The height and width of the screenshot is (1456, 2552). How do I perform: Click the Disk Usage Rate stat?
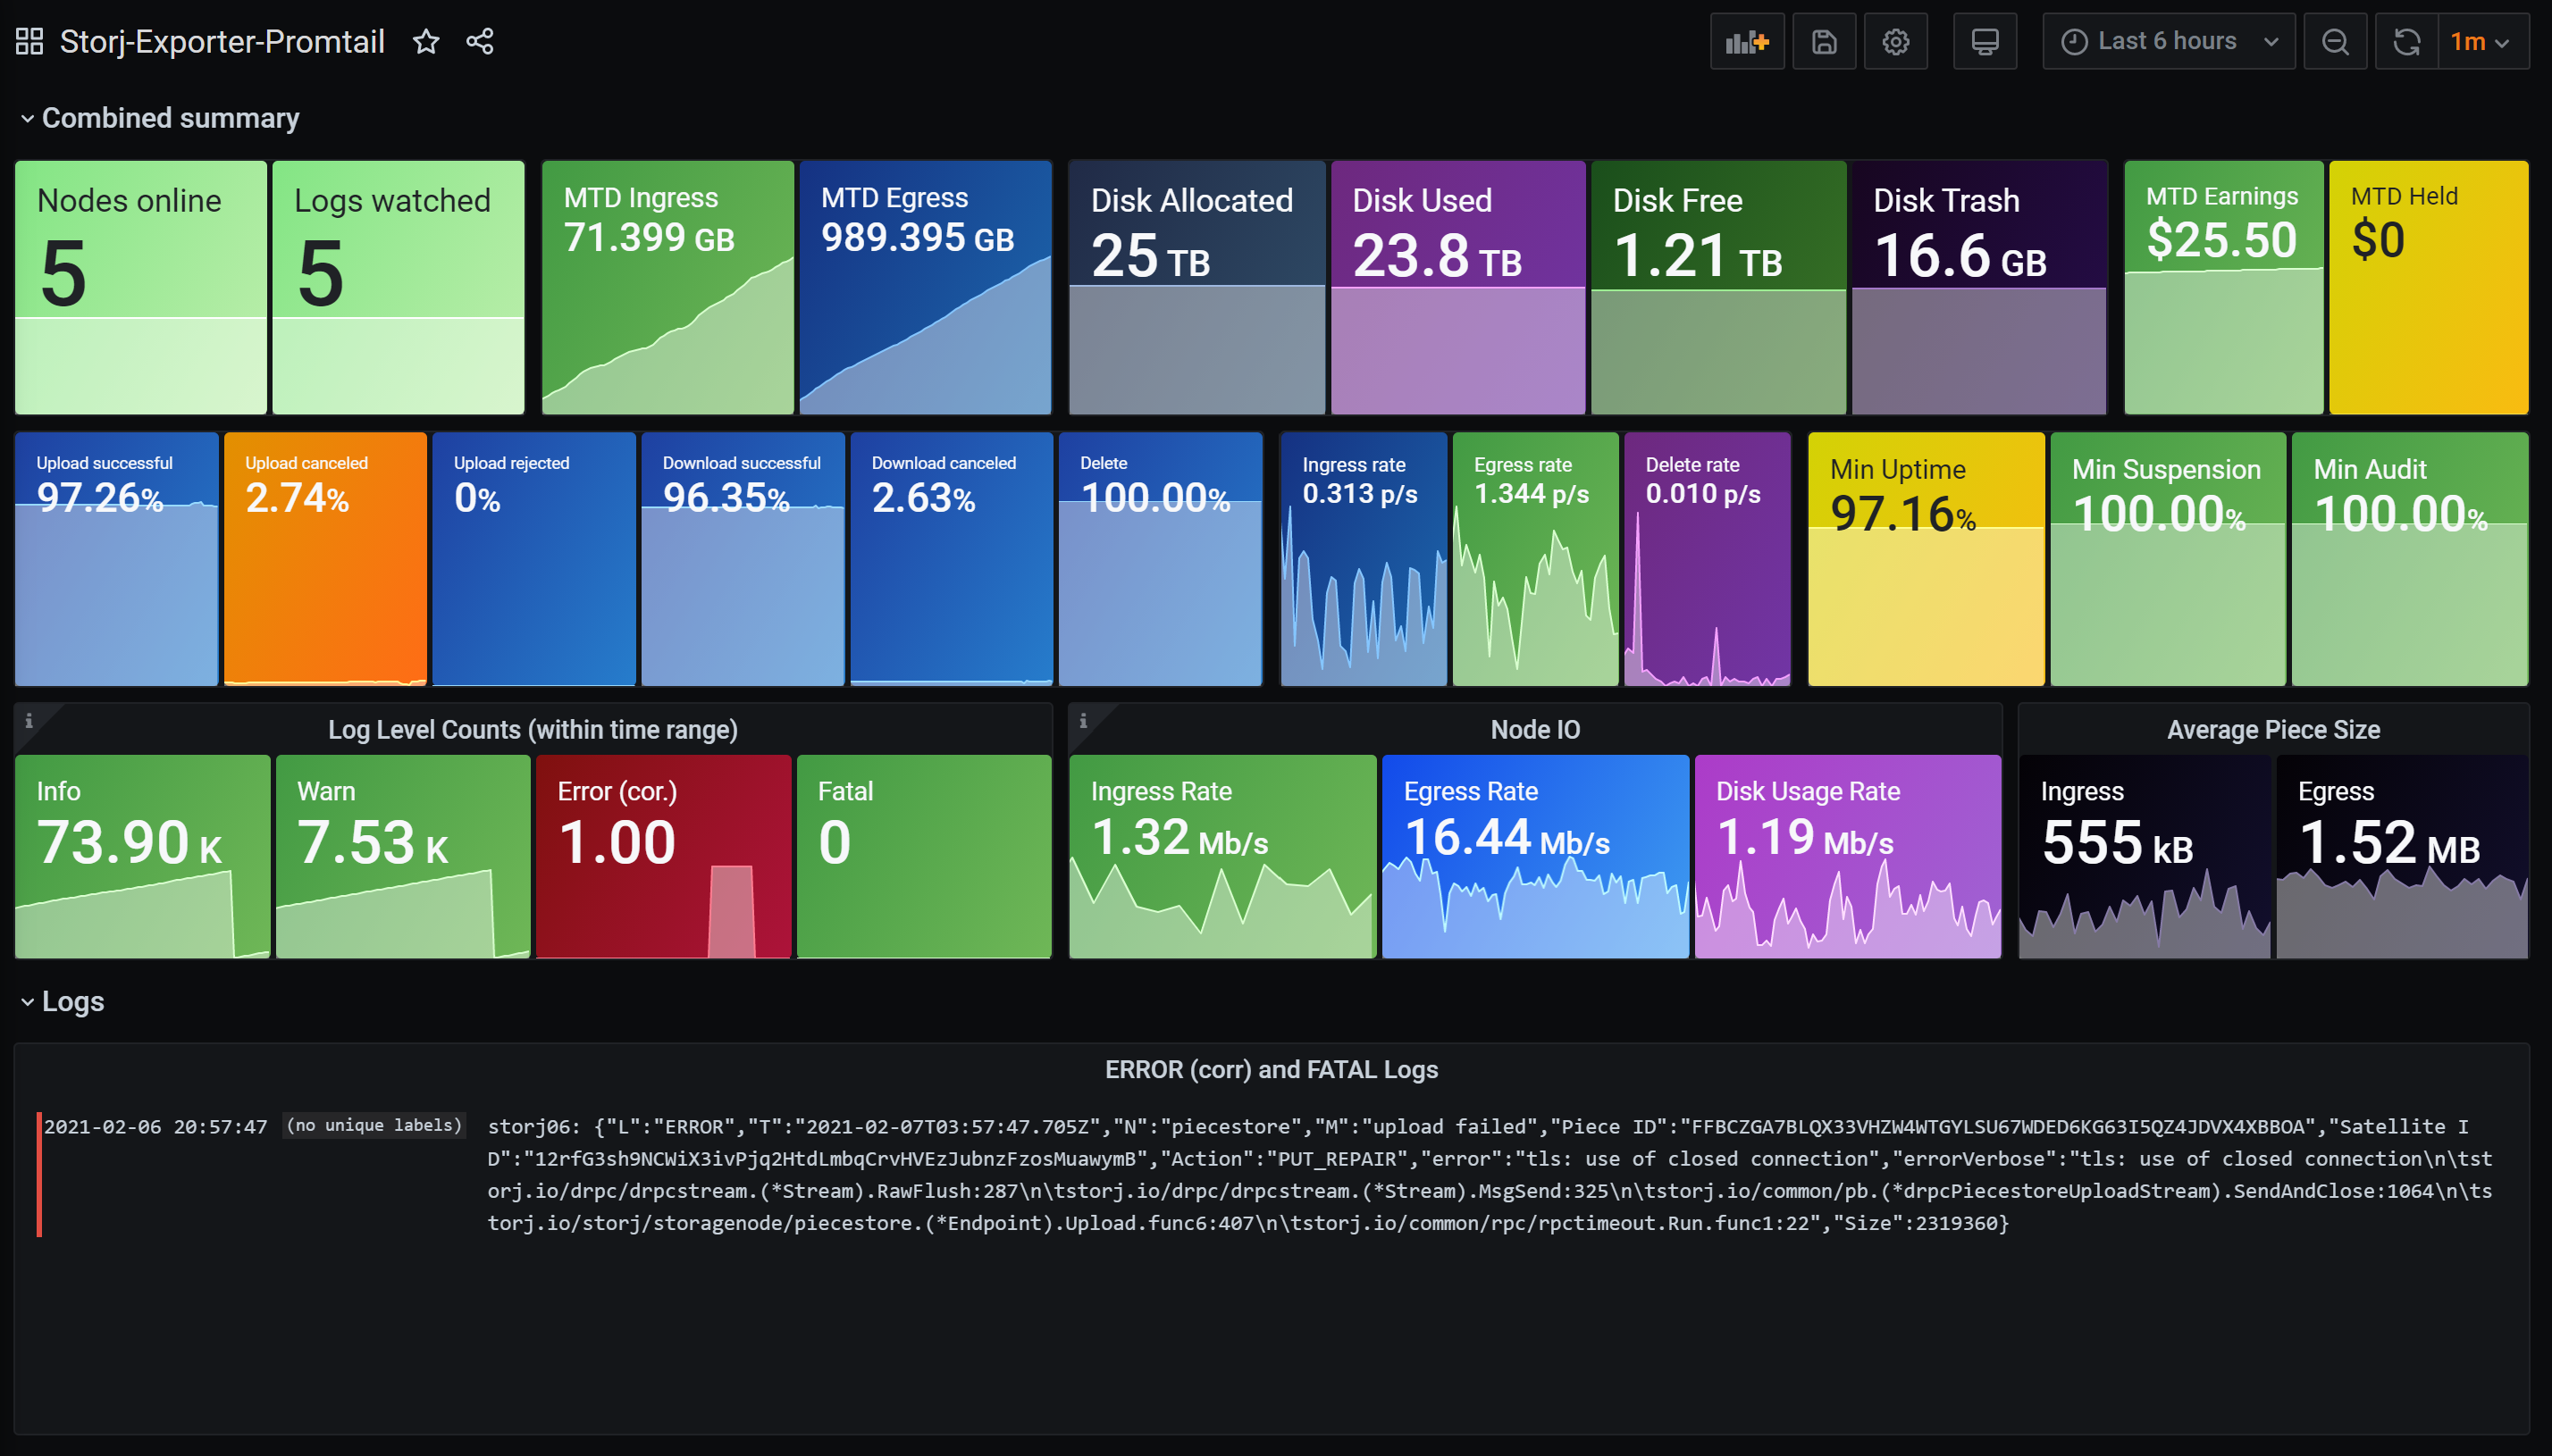pyautogui.click(x=1848, y=857)
